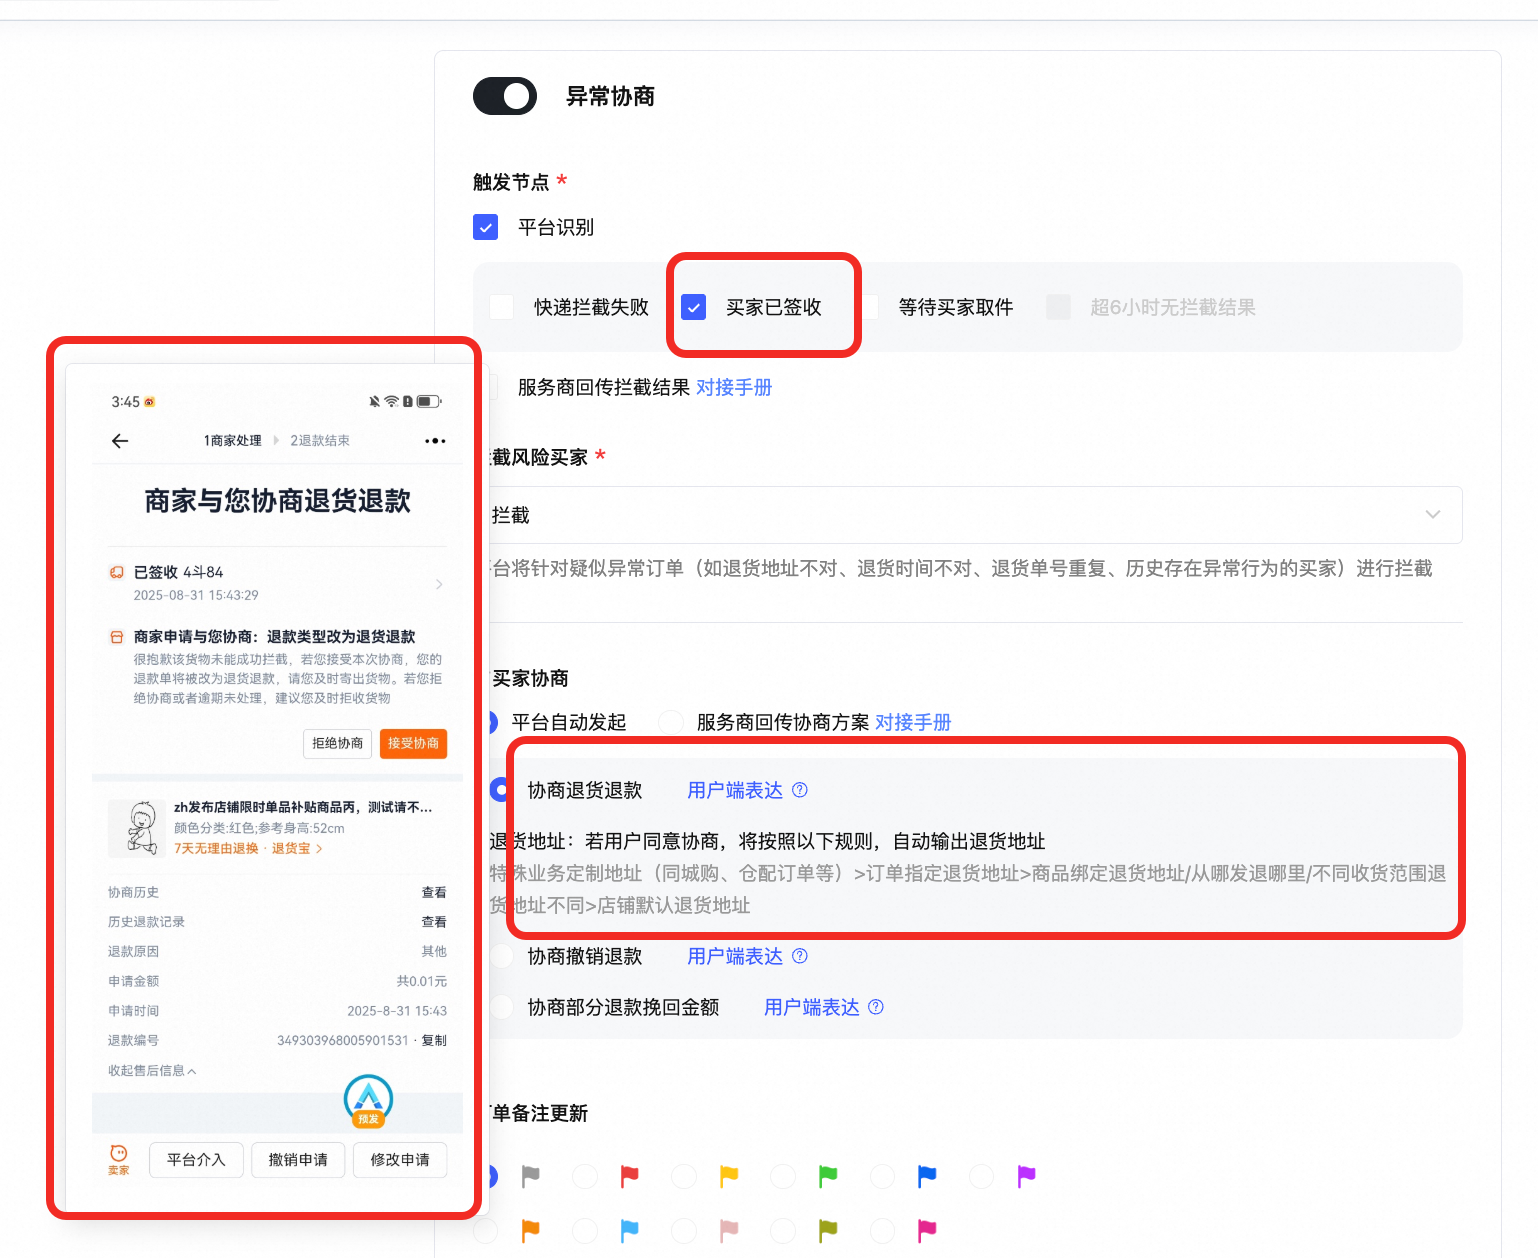Expand the 已签收 shipment detail chevron
Image resolution: width=1538 pixels, height=1258 pixels.
pyautogui.click(x=438, y=583)
